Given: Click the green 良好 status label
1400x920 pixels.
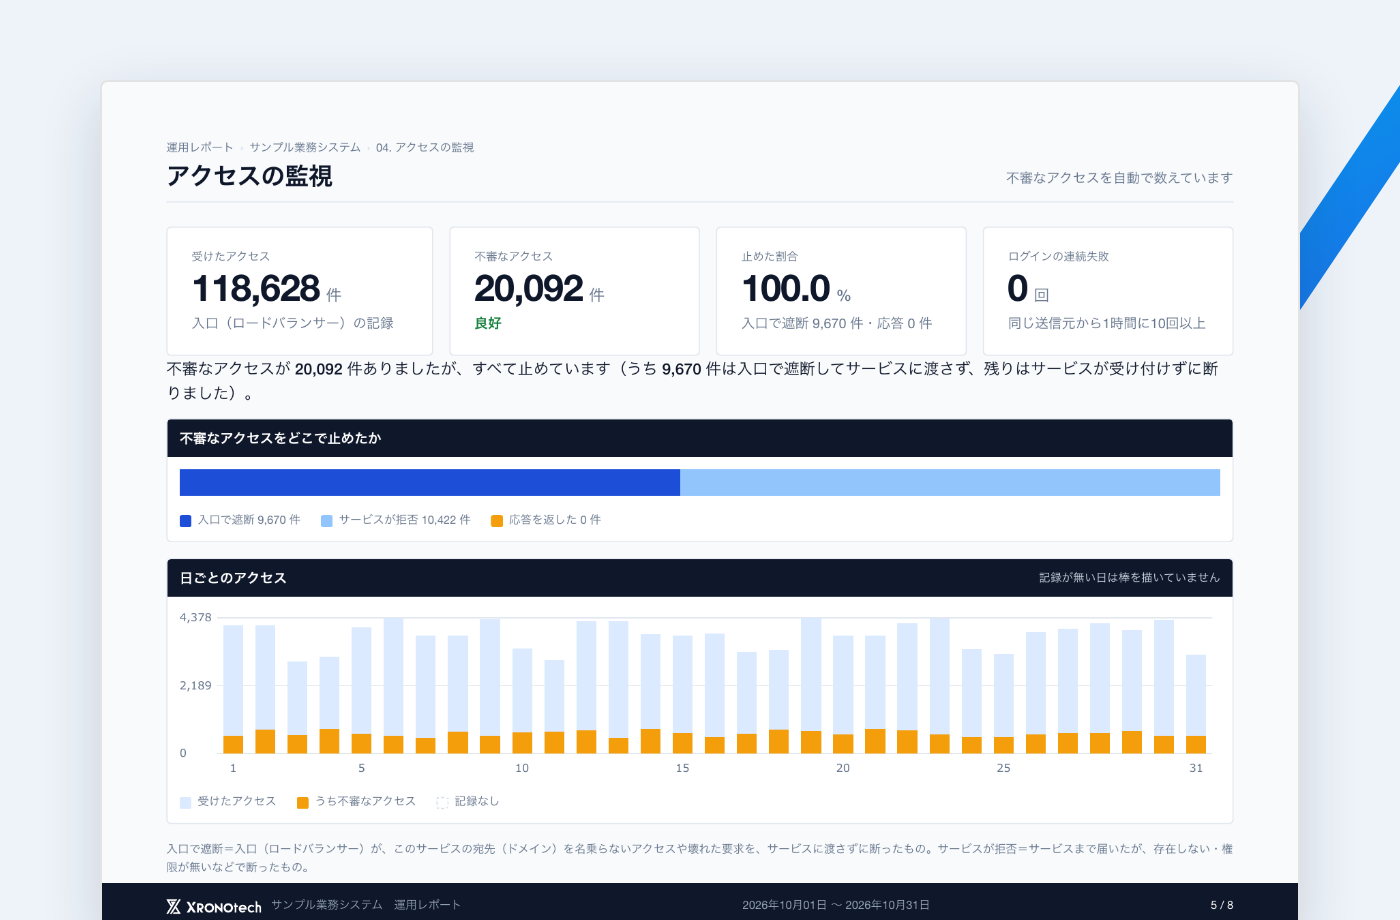Looking at the screenshot, I should coord(488,323).
